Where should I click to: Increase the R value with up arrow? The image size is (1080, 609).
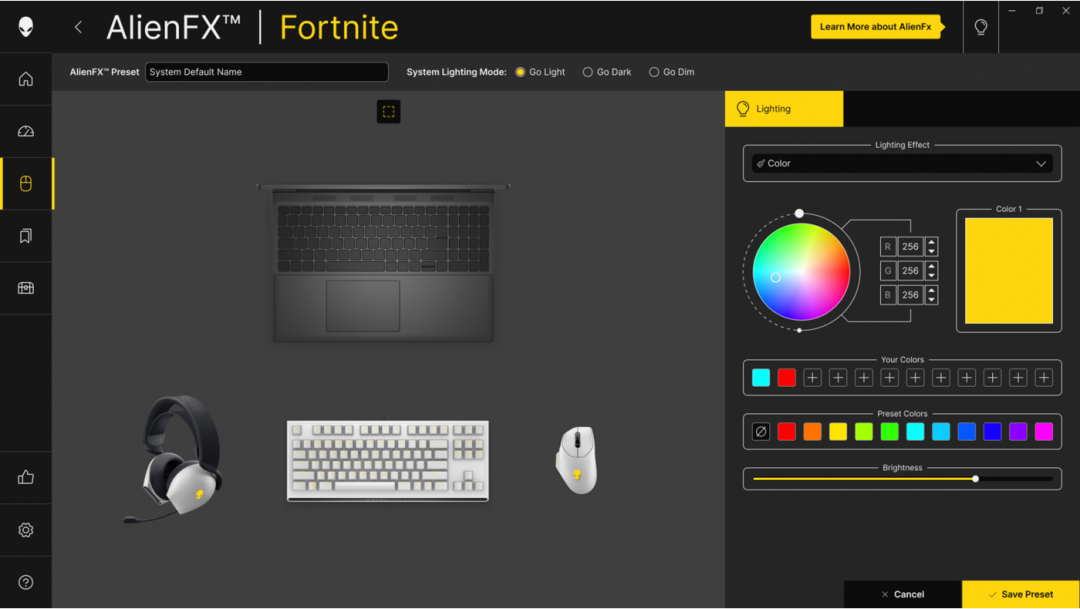931,242
